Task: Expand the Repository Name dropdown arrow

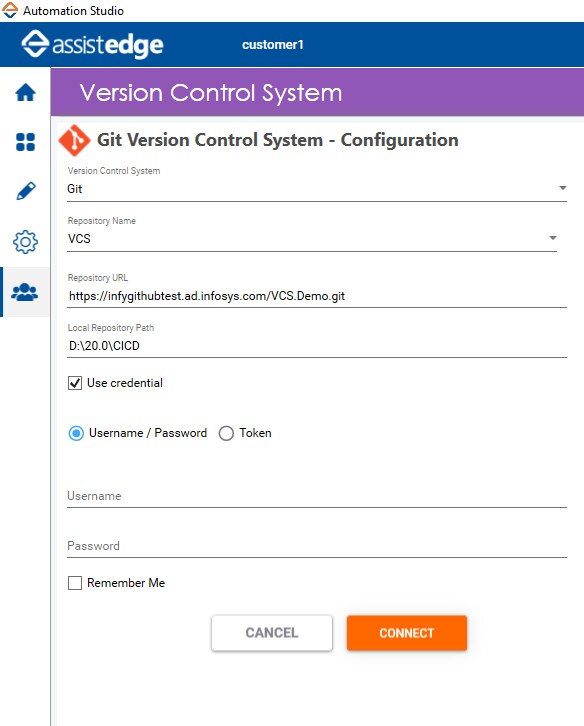Action: click(x=553, y=238)
